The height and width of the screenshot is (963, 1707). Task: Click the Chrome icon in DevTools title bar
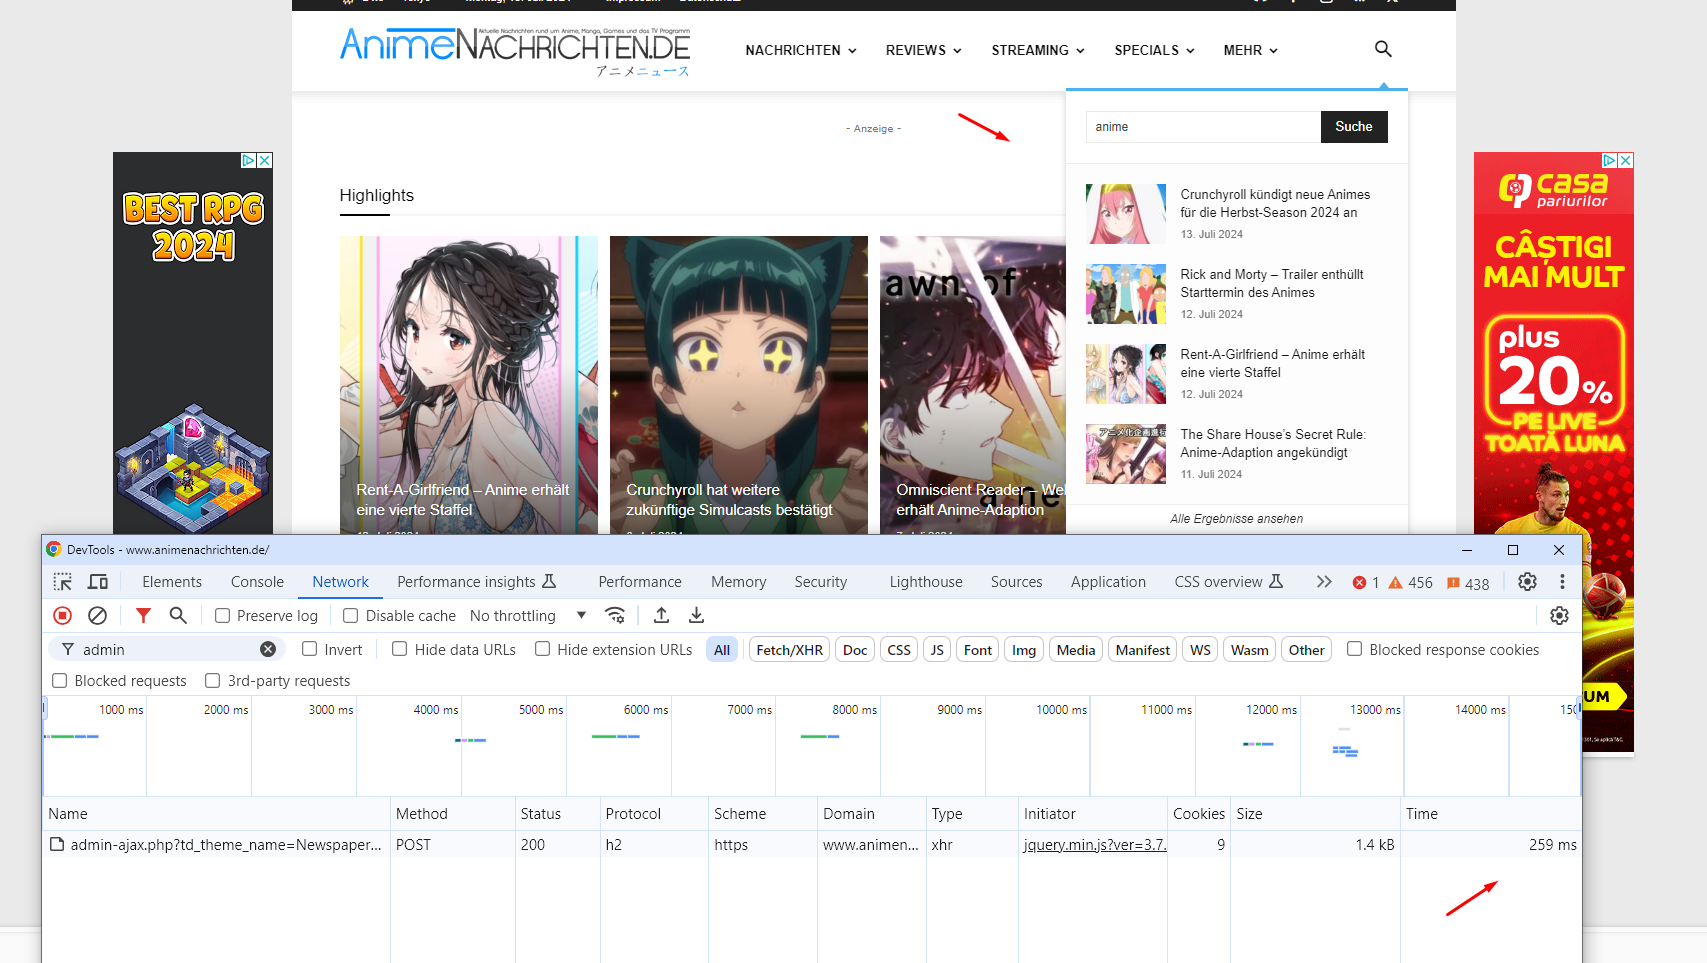(x=54, y=549)
